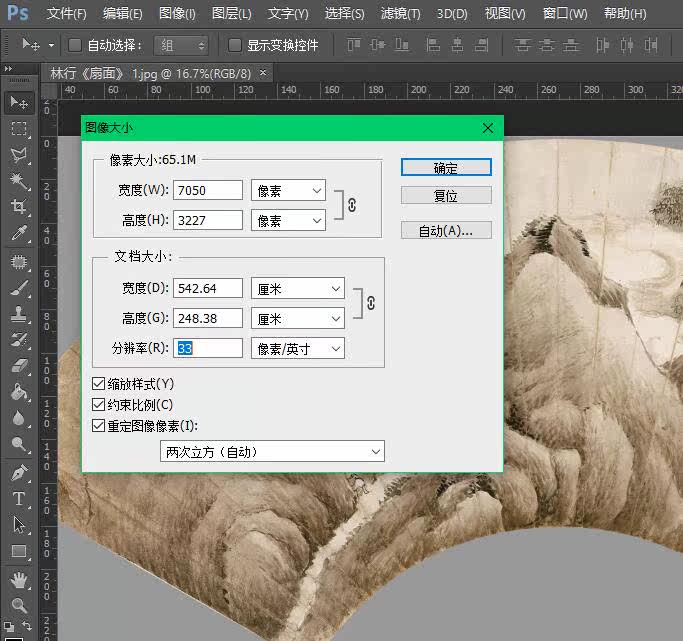Select the Rectangular Marquee tool
The height and width of the screenshot is (641, 683).
19,129
